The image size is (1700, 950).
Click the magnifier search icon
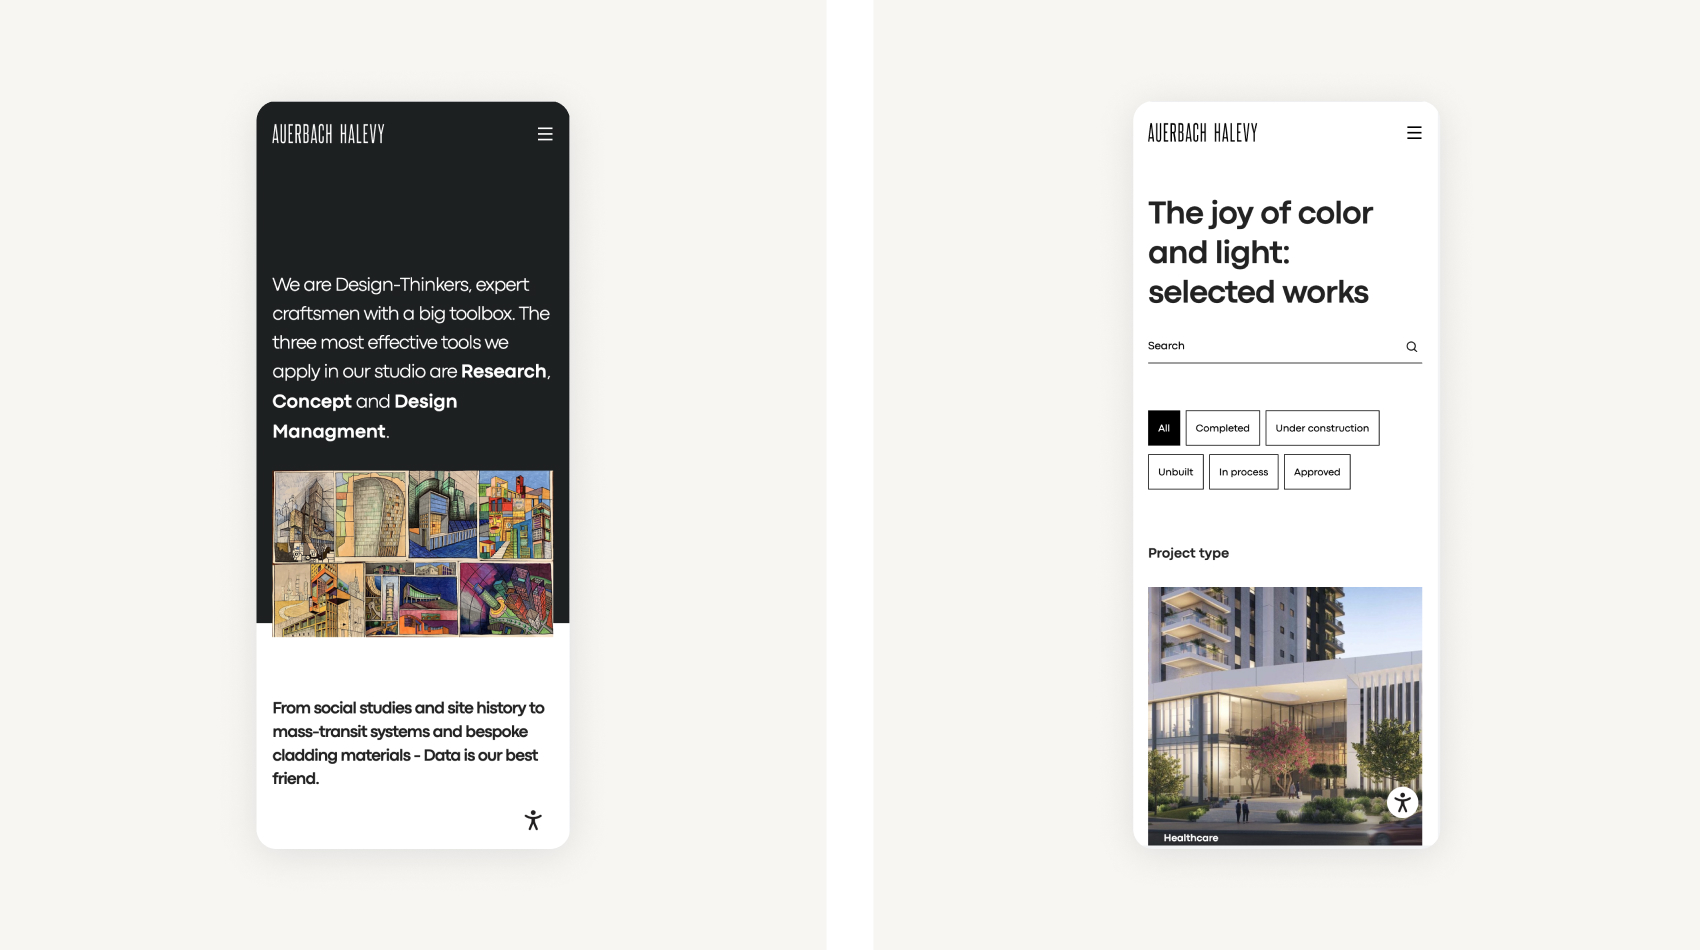(1411, 347)
